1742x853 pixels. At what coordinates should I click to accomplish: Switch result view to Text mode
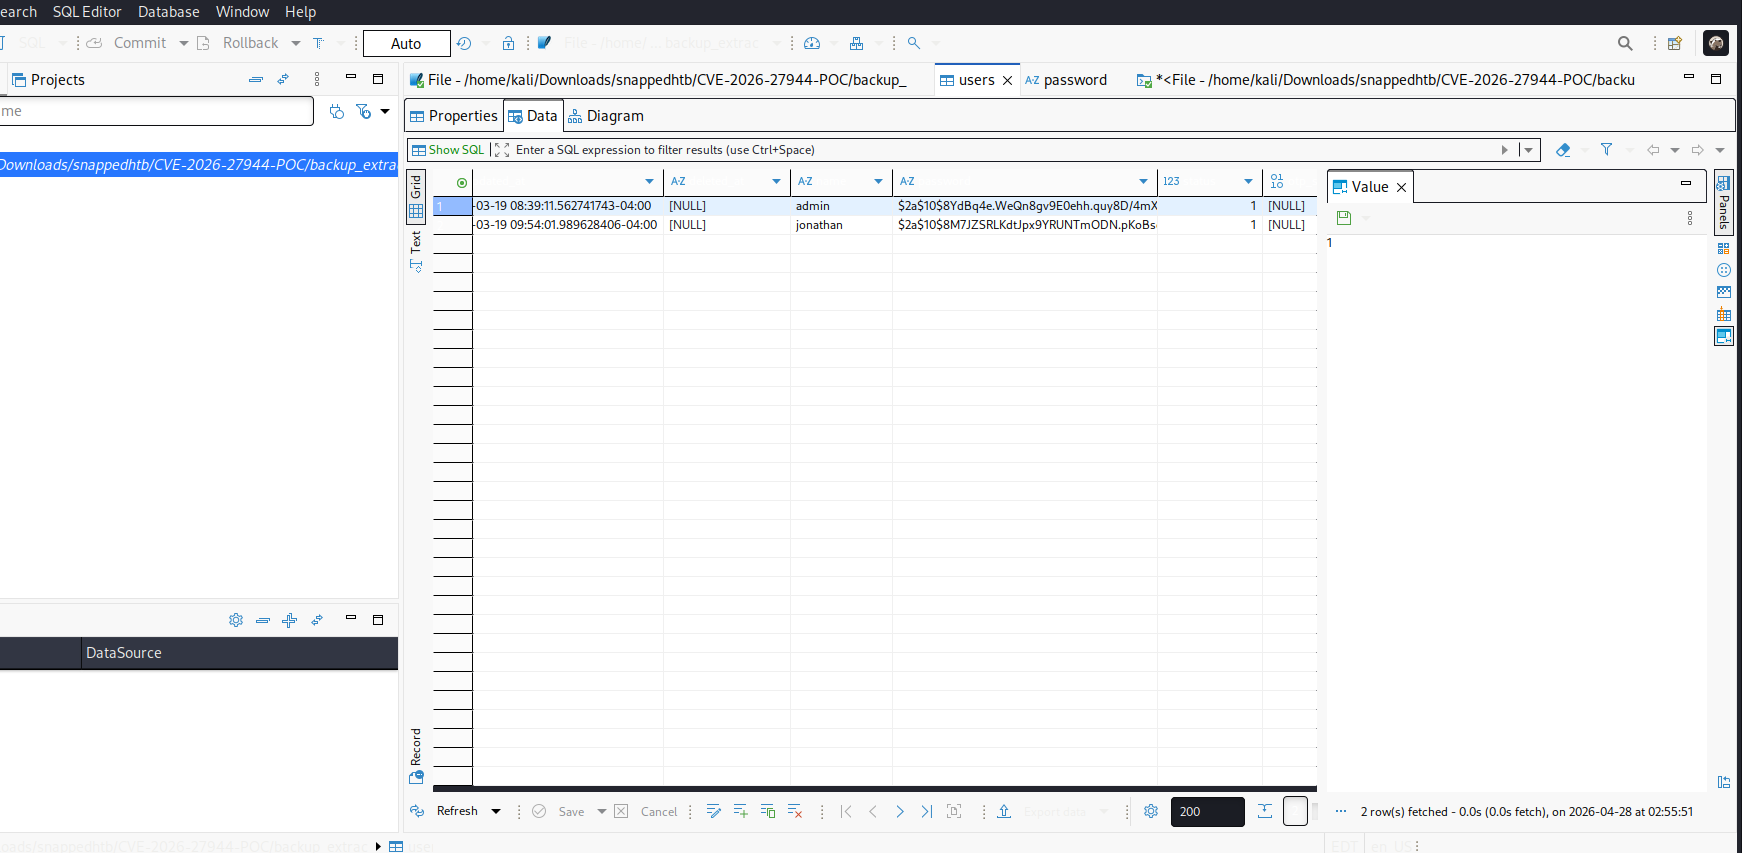coord(416,250)
